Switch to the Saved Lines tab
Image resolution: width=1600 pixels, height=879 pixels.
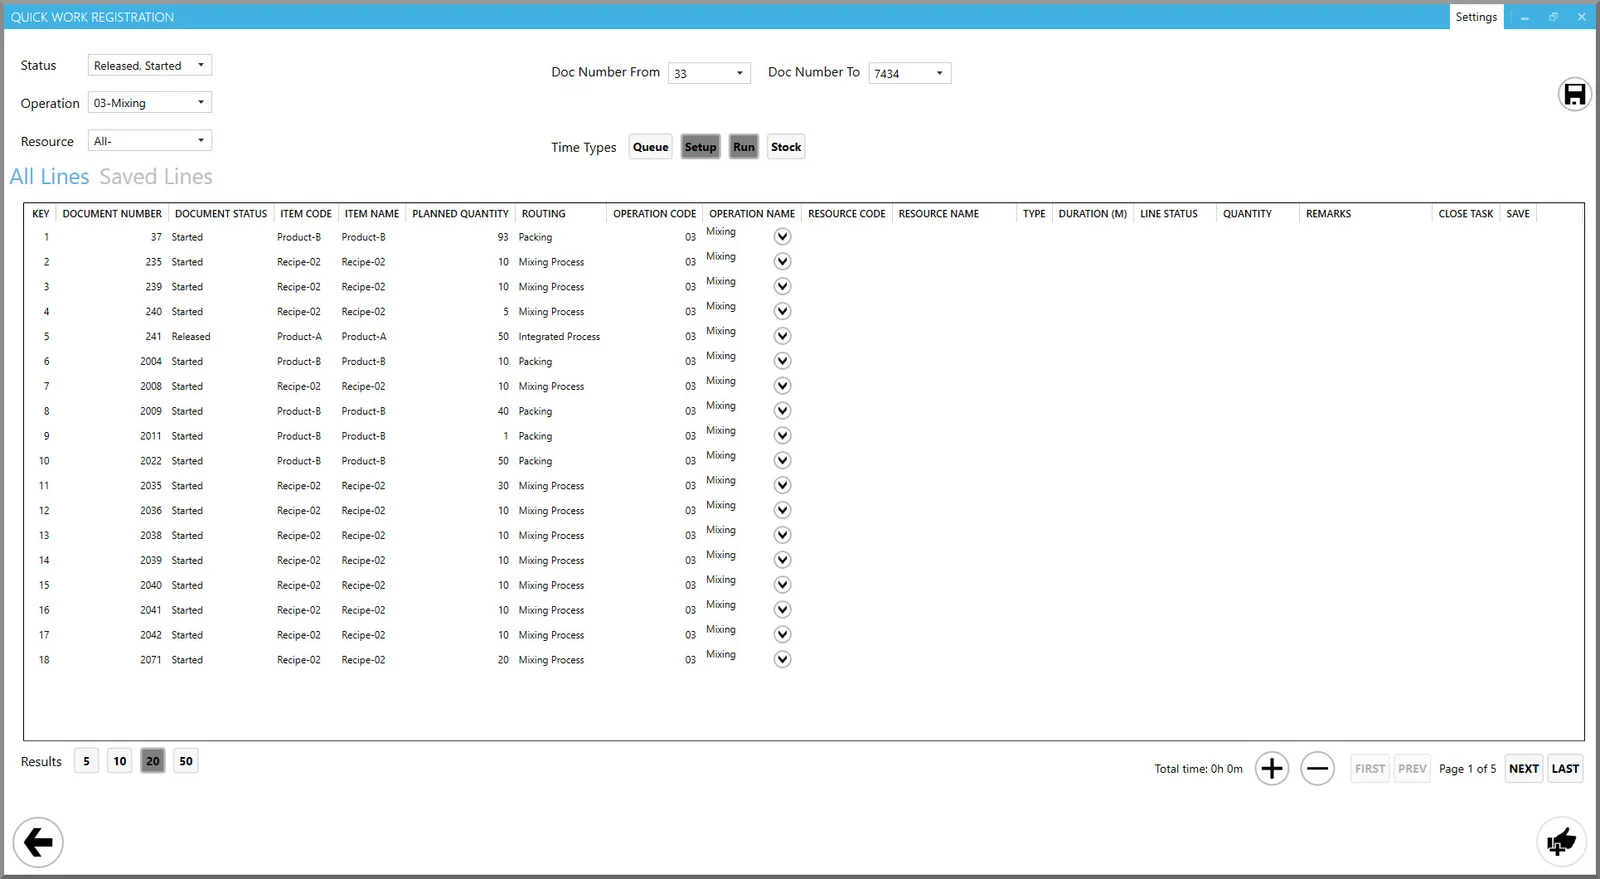(156, 177)
